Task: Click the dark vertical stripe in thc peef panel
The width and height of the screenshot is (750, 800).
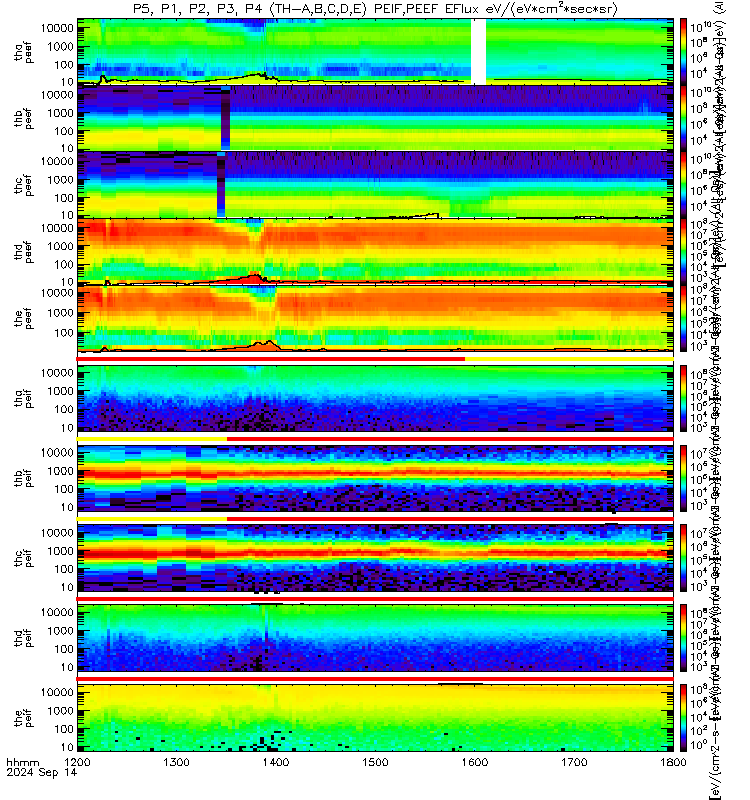Action: [221, 184]
